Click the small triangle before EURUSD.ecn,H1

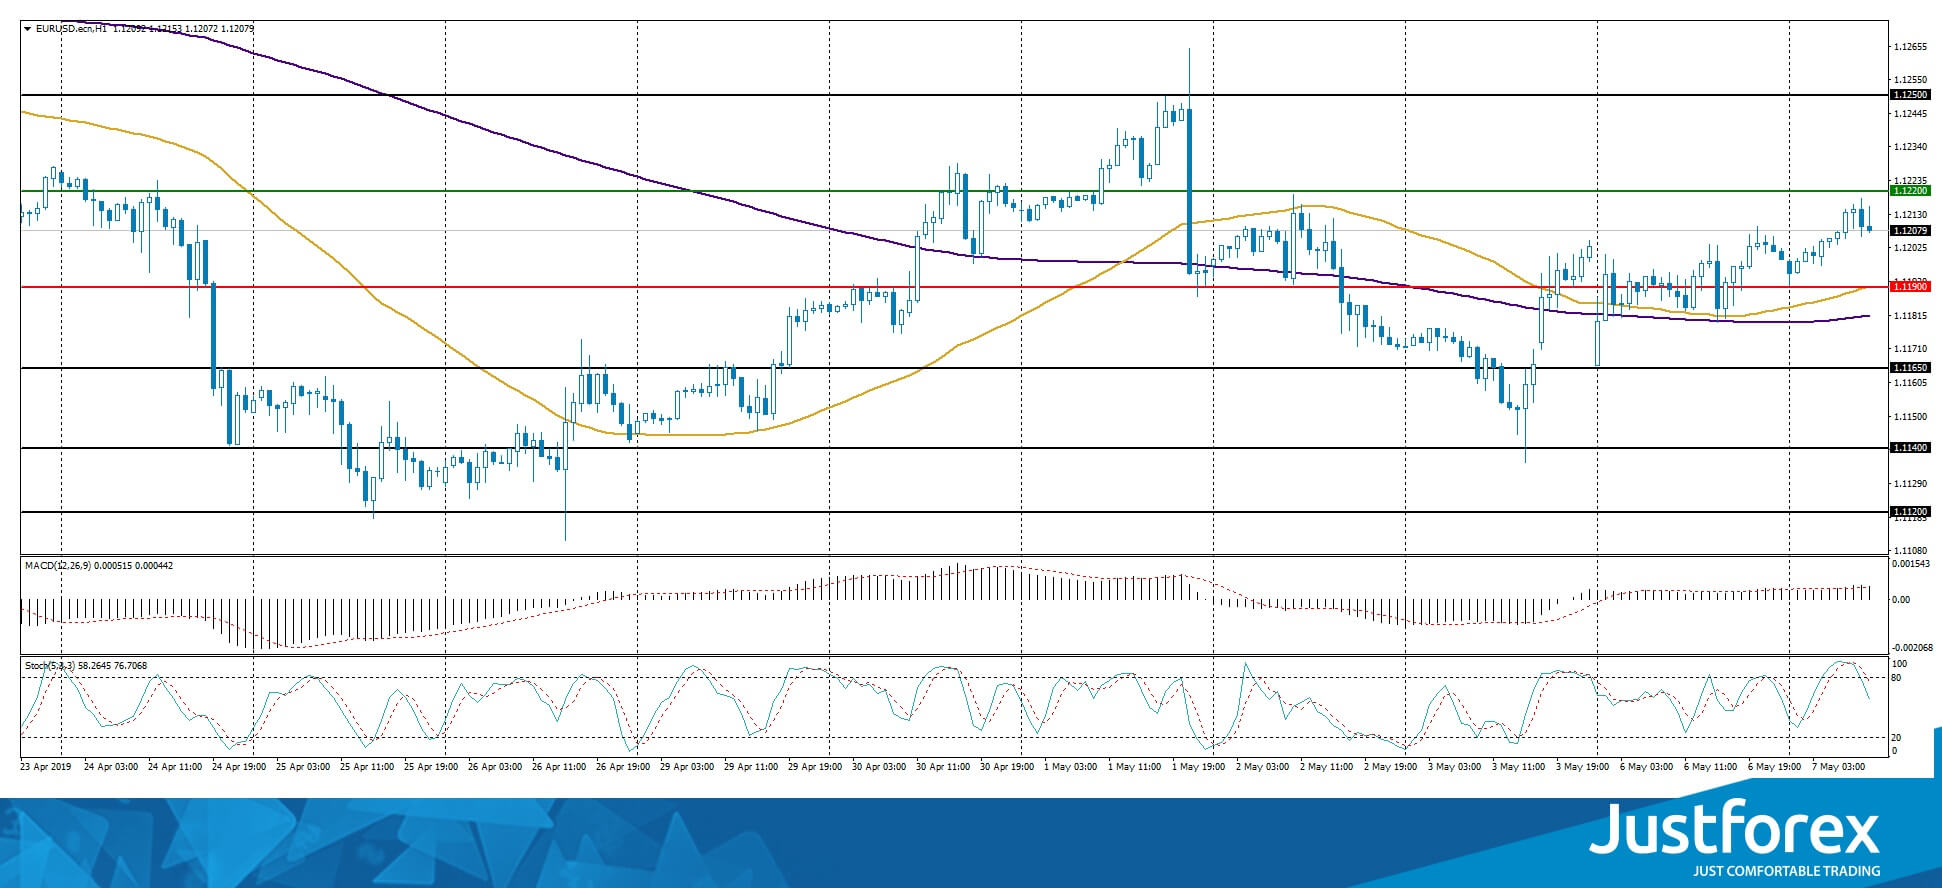click(x=27, y=29)
